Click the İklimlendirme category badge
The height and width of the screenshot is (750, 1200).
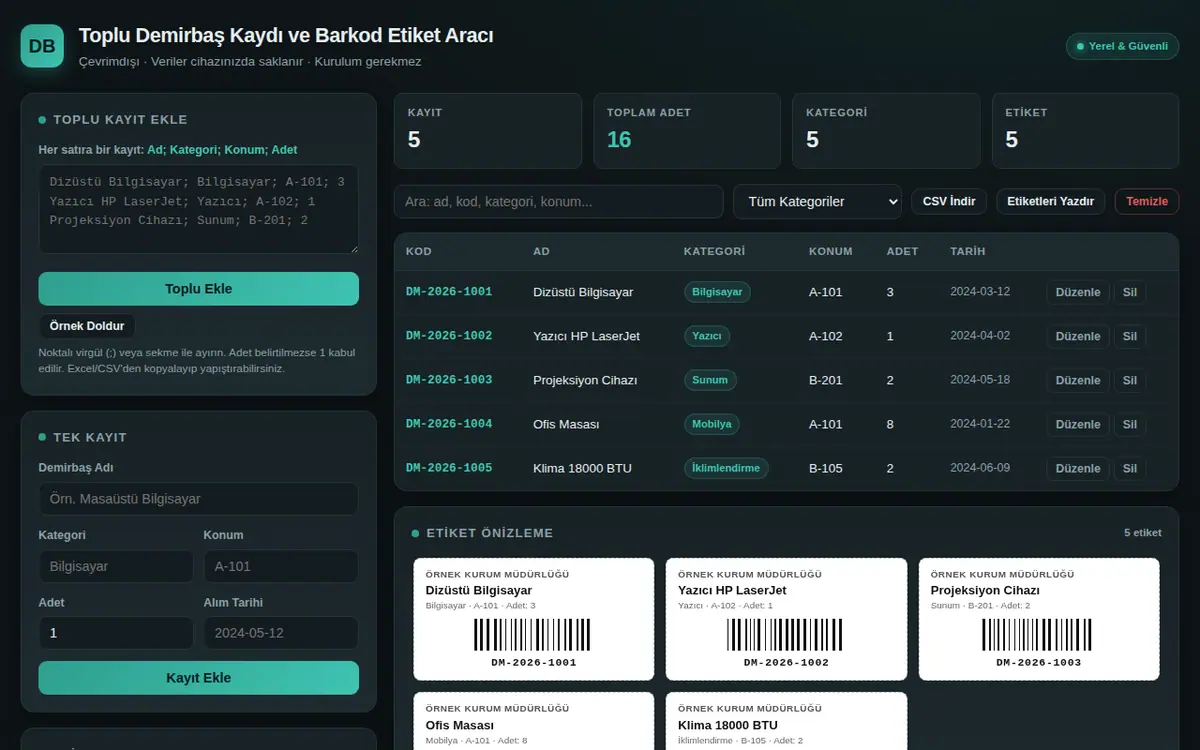click(x=726, y=468)
